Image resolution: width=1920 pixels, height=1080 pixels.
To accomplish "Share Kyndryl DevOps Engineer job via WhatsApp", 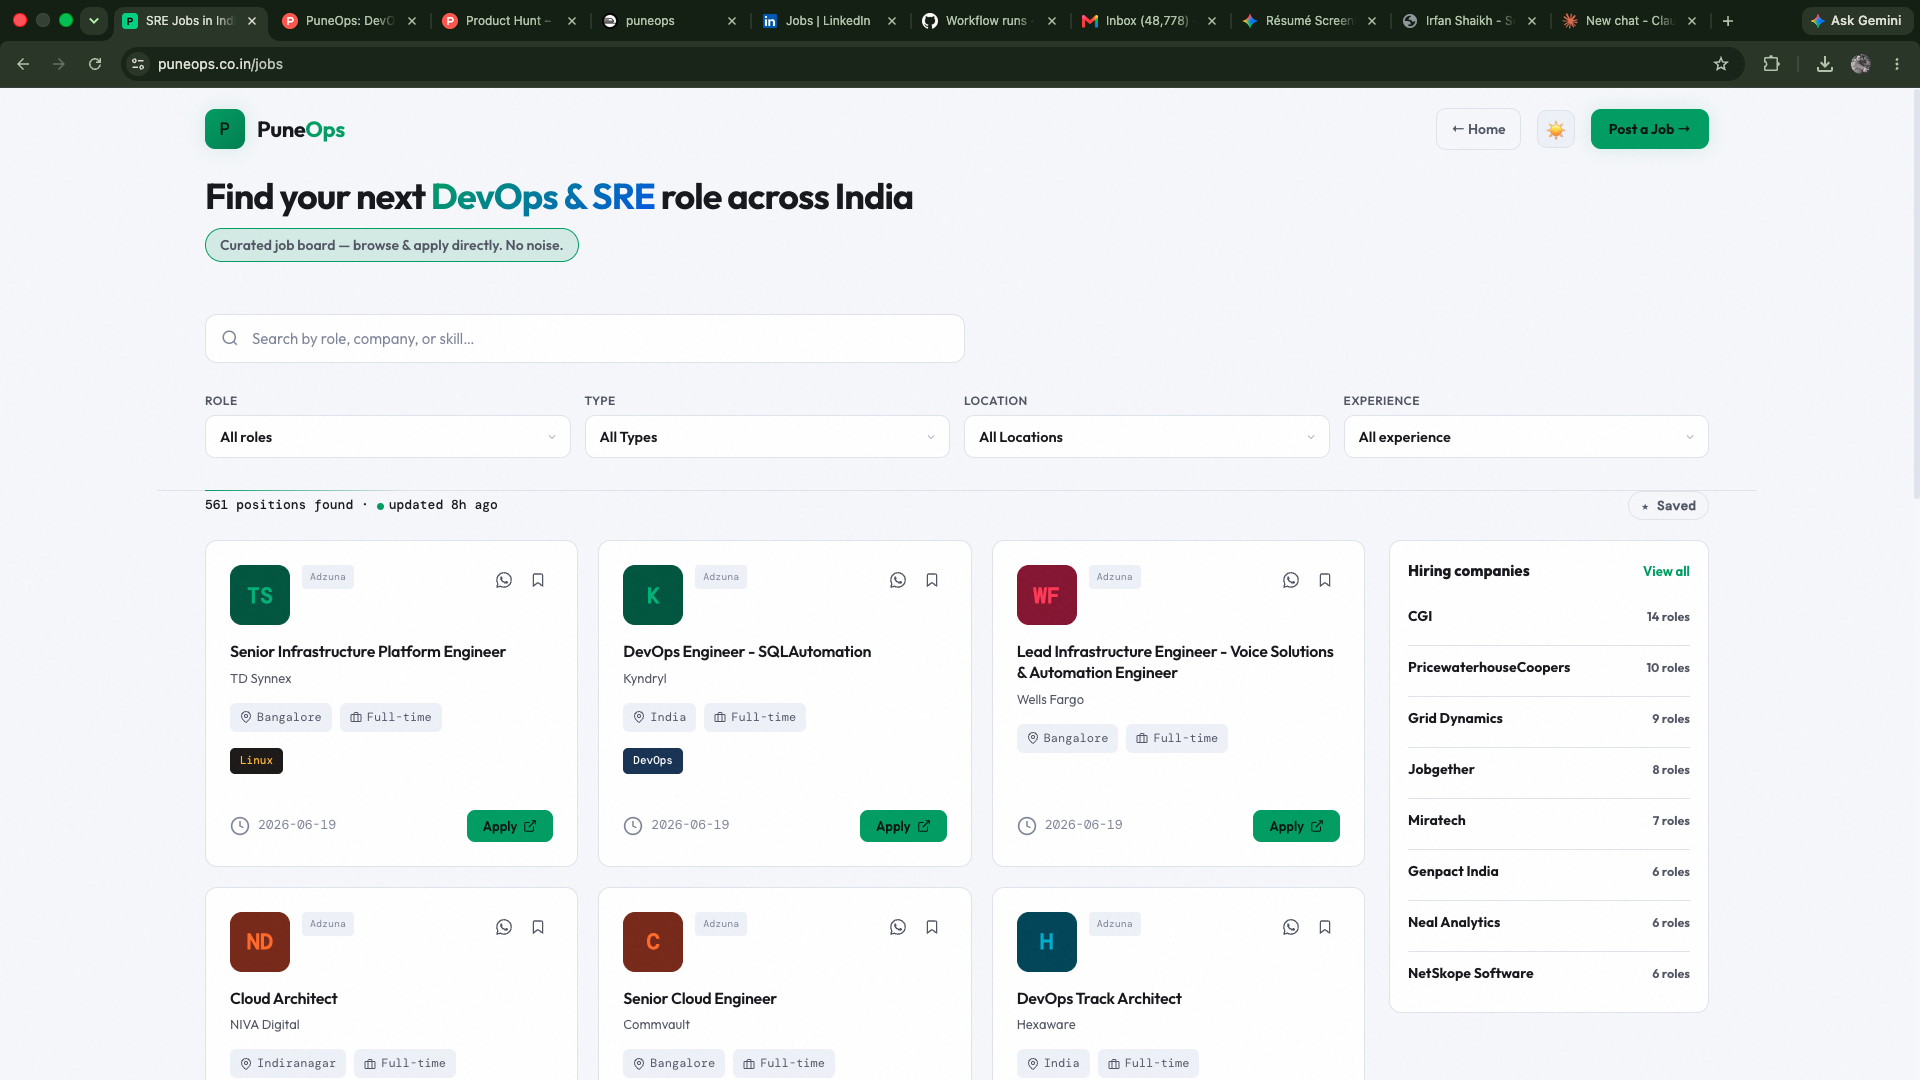I will tap(898, 580).
